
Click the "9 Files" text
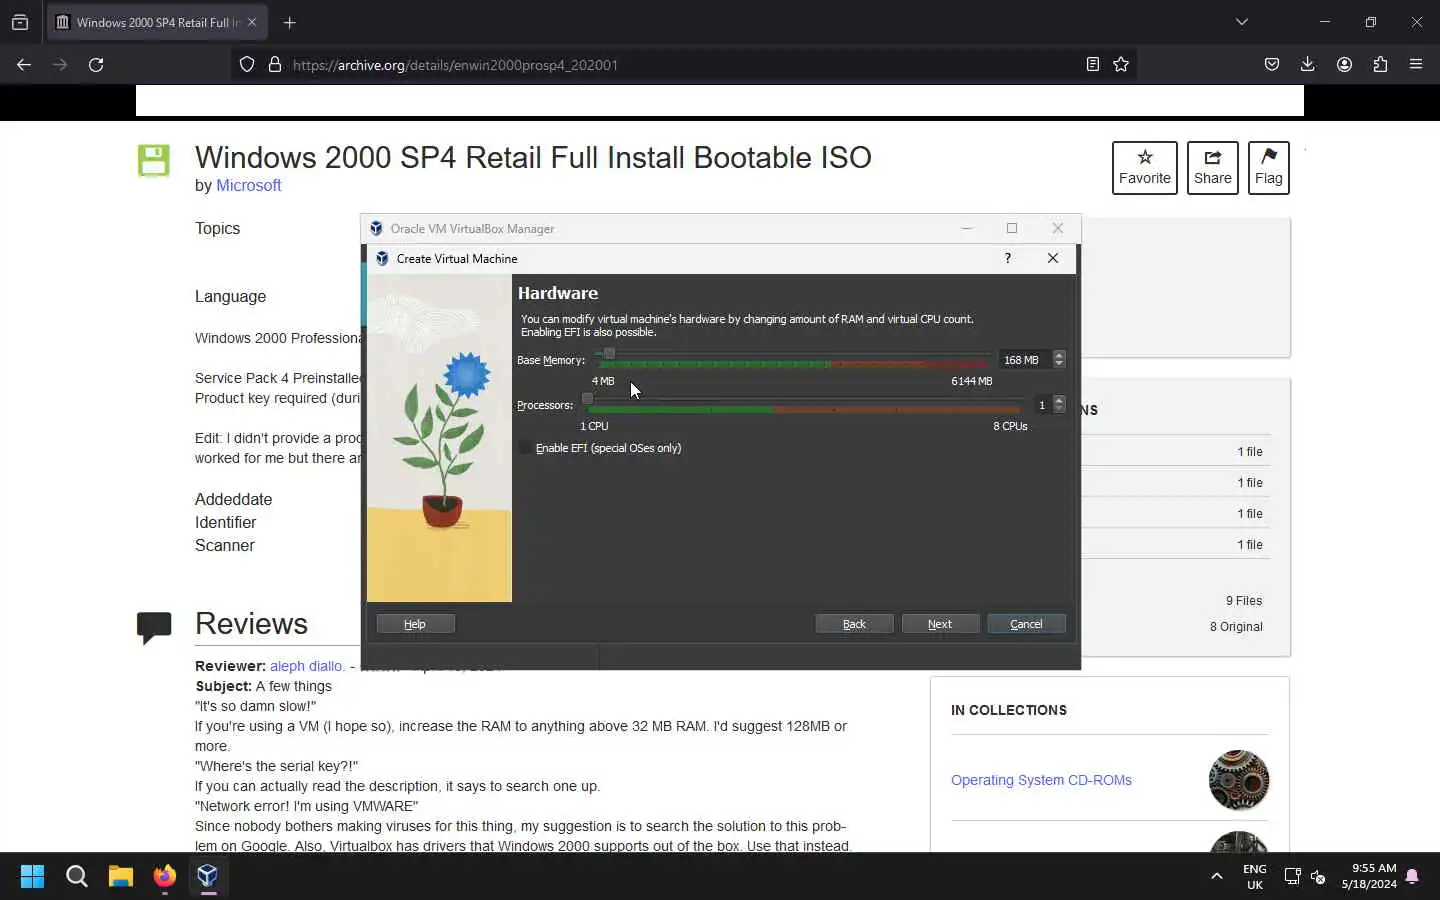(x=1244, y=601)
